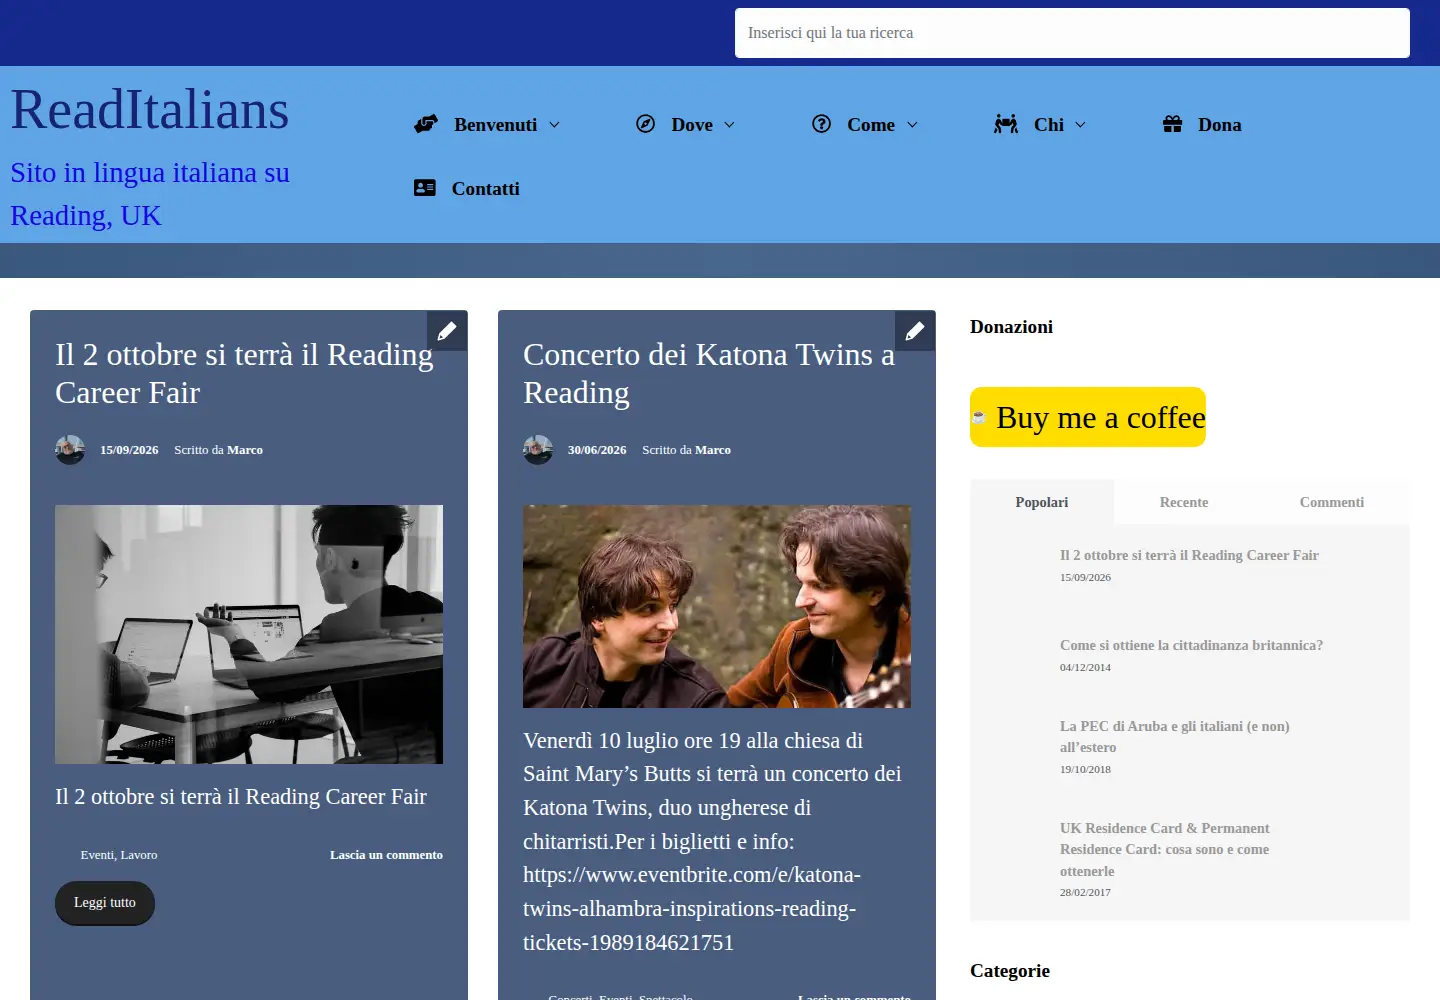Expand the Benvenuti menu chevron
Image resolution: width=1440 pixels, height=1000 pixels.
555,125
